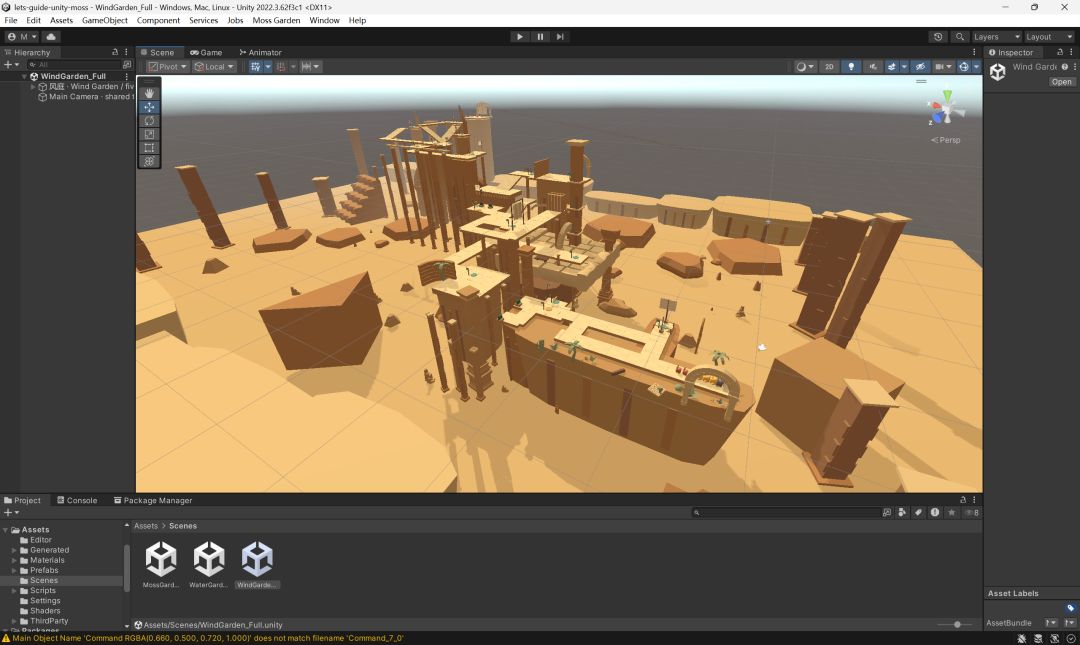Select the Rotate tool
This screenshot has height=645, width=1080.
click(x=149, y=121)
